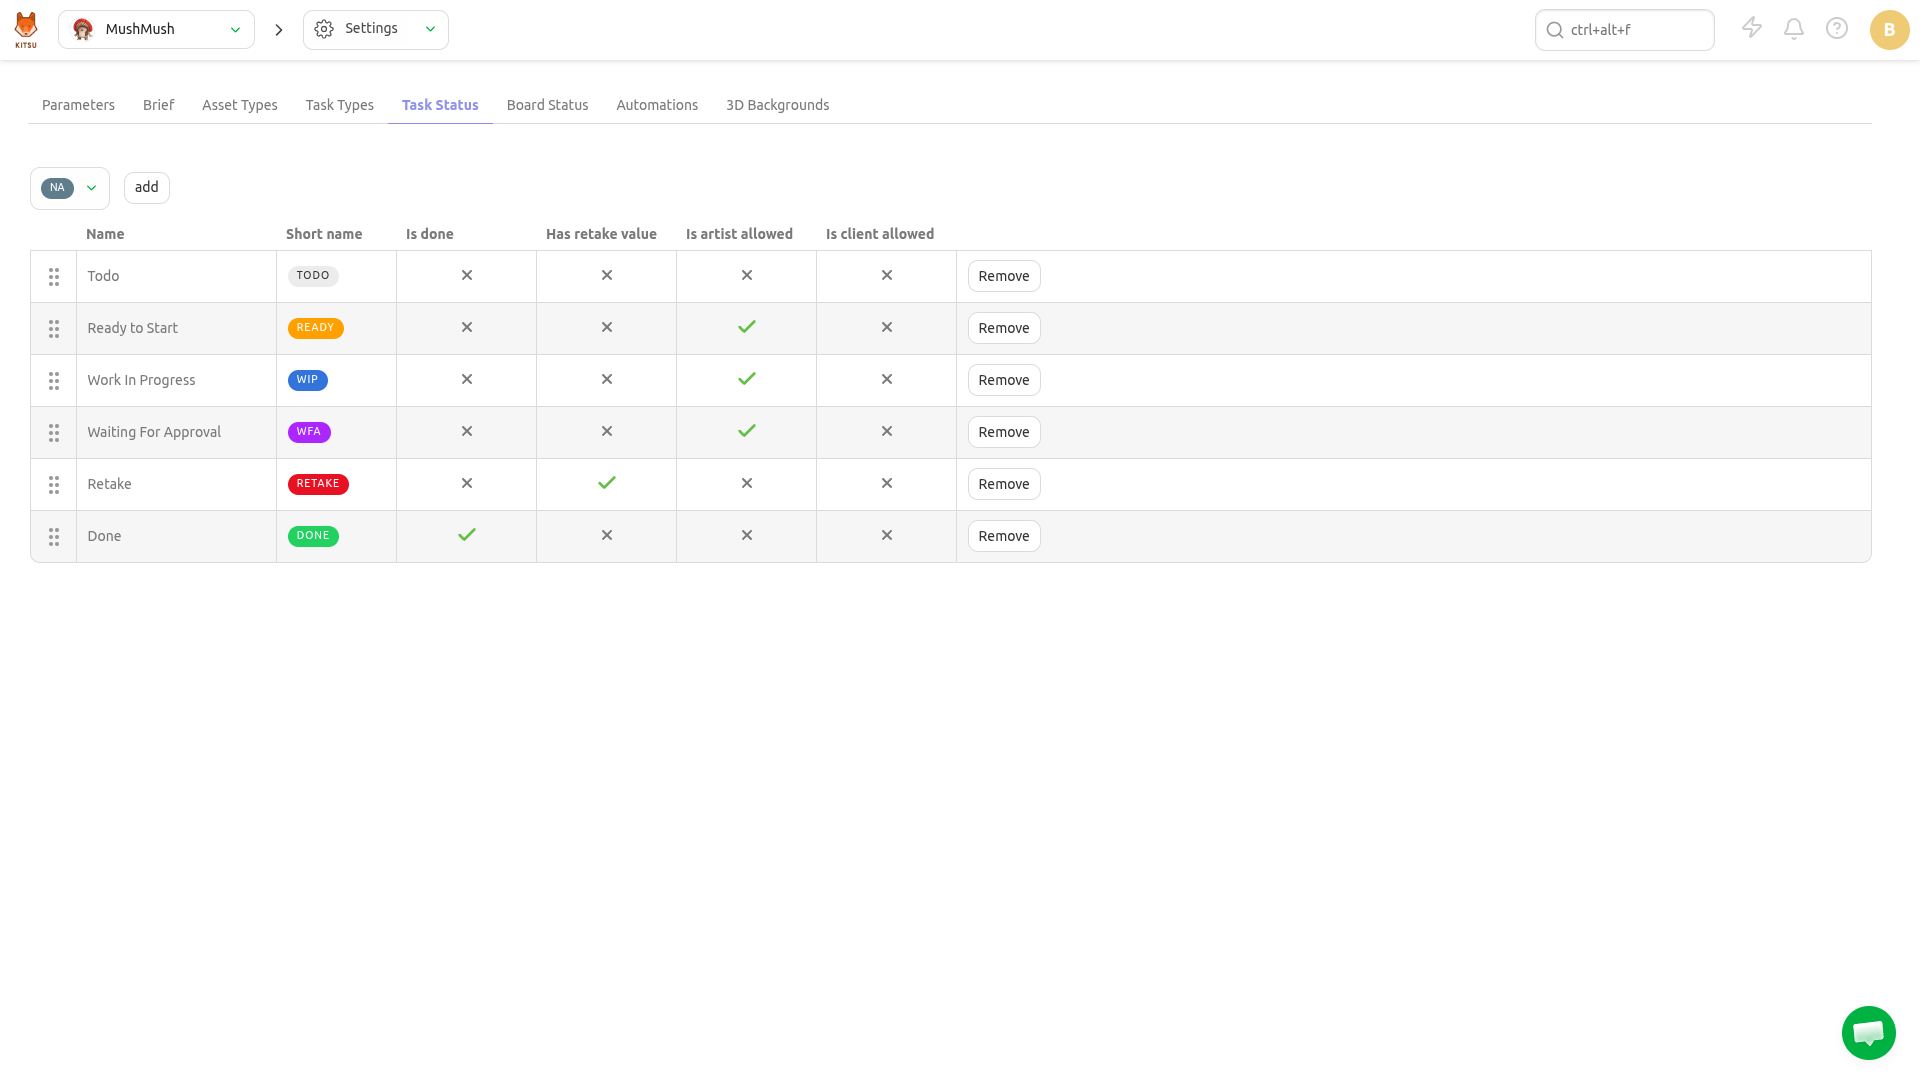Open the notifications bell
This screenshot has height=1080, width=1920.
[x=1794, y=29]
